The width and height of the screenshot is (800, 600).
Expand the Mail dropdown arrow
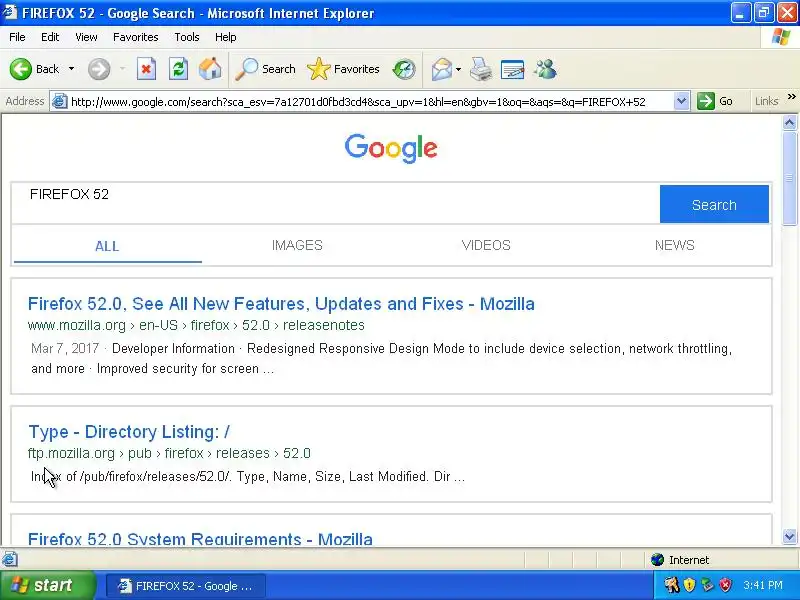[458, 69]
